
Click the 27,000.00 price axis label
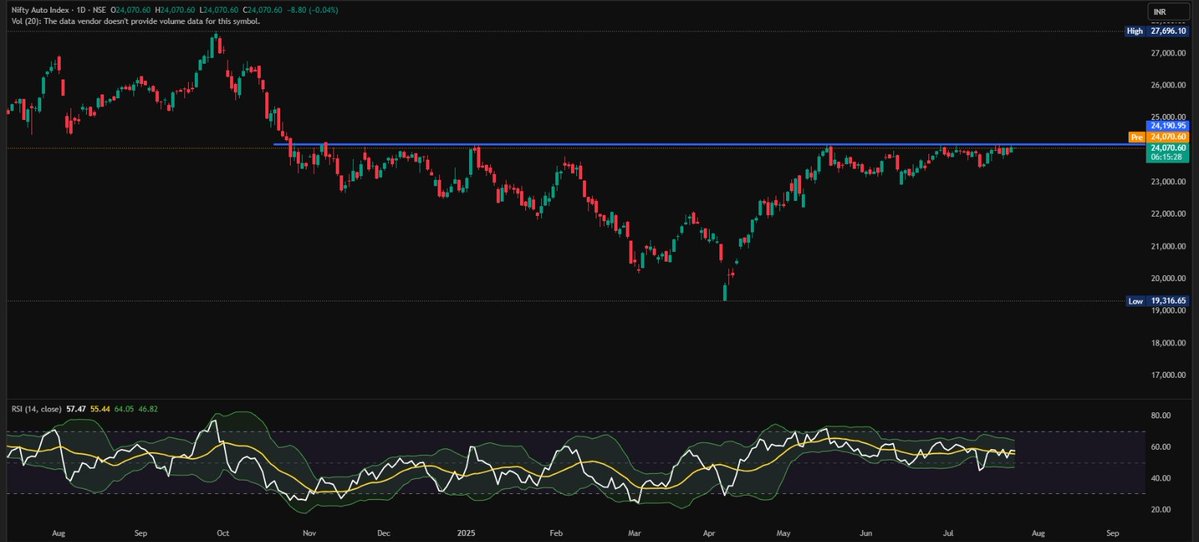pyautogui.click(x=1168, y=53)
